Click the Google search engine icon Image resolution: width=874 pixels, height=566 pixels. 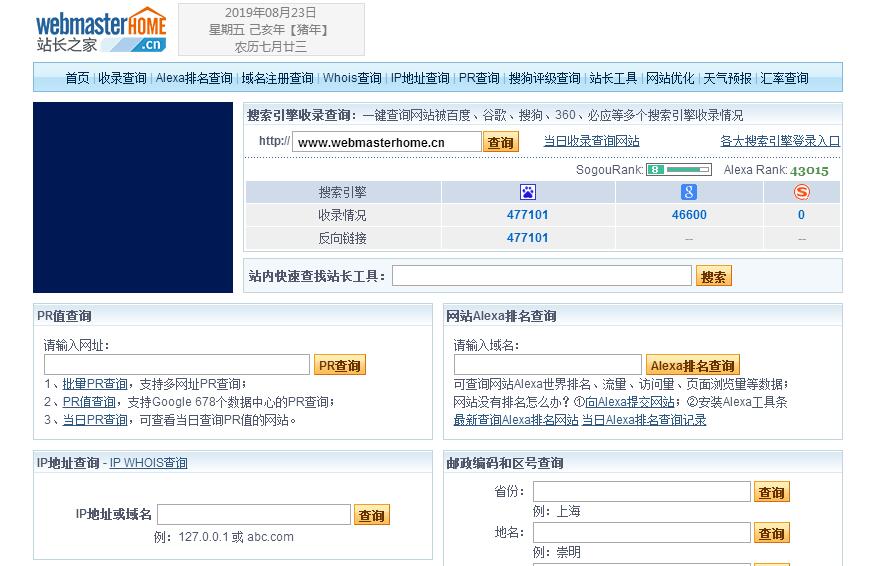[x=689, y=192]
